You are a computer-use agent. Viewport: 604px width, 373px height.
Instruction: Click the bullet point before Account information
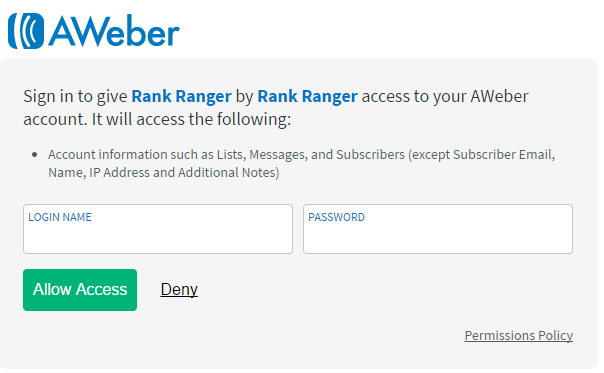35,155
